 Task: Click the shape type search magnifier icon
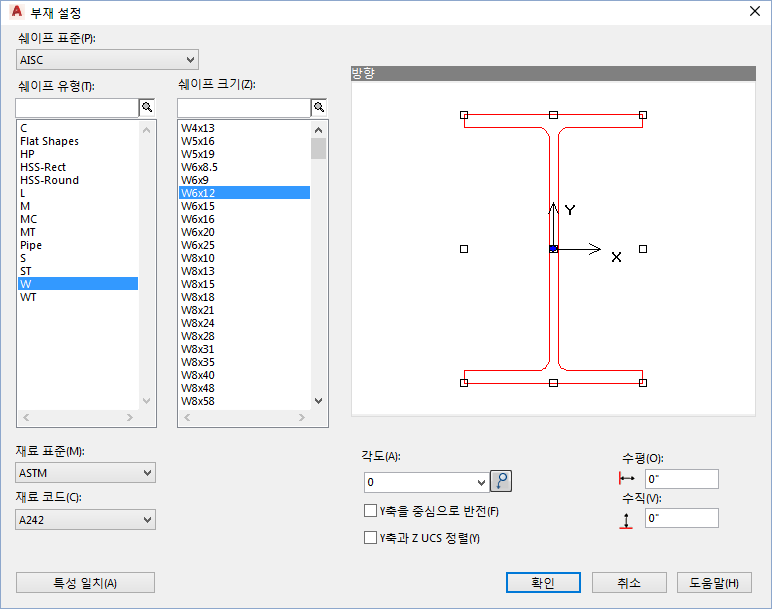[147, 107]
